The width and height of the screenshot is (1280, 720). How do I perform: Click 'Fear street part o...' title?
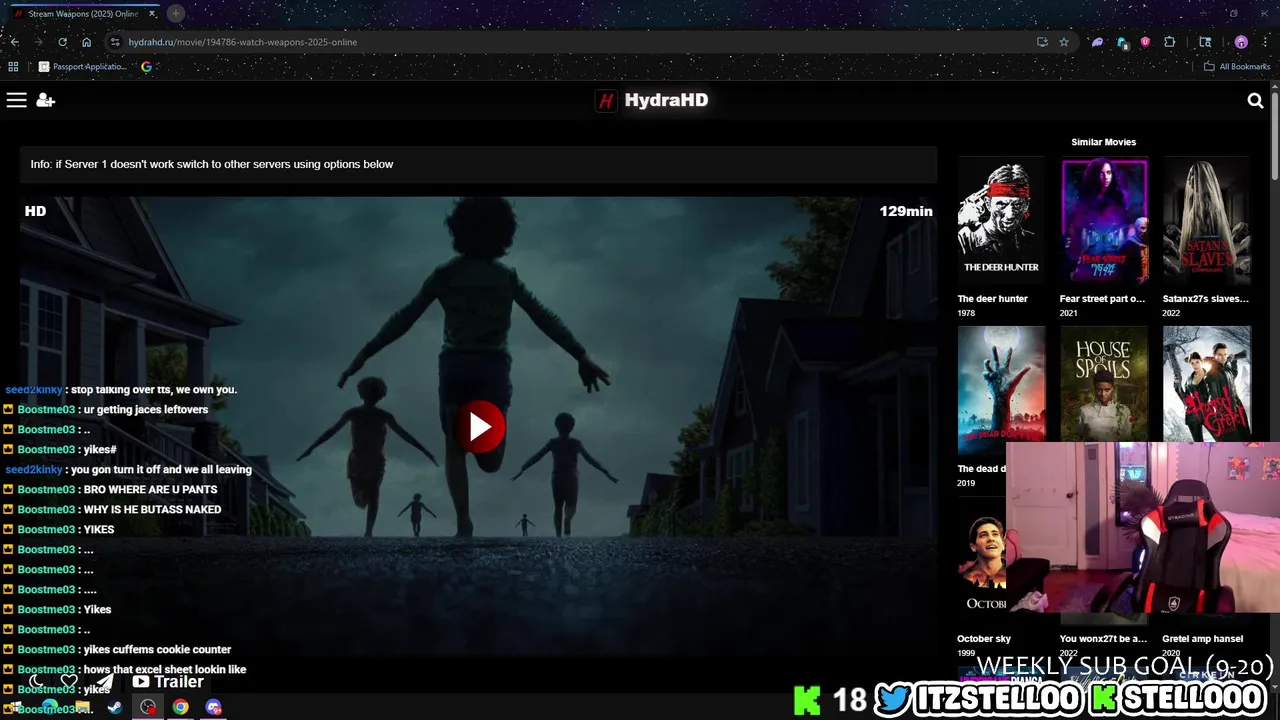pos(1102,299)
